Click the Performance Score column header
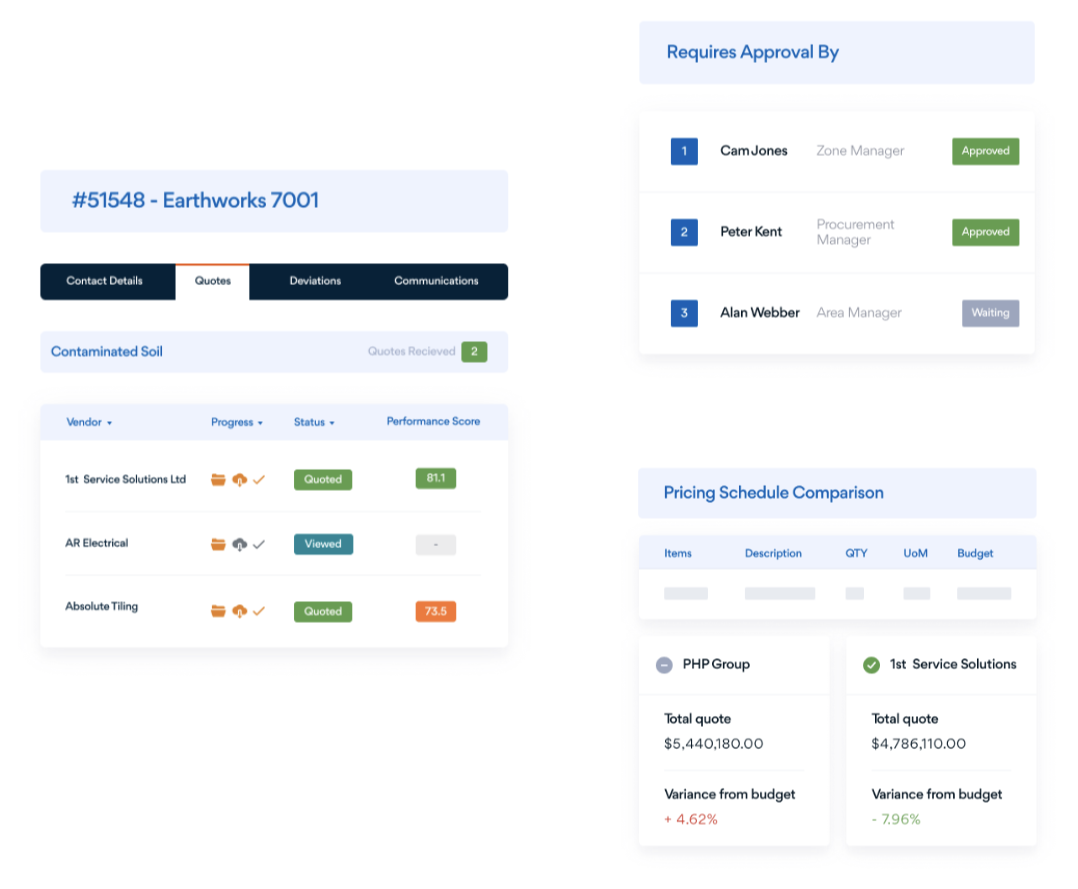The width and height of the screenshot is (1078, 889). pyautogui.click(x=433, y=421)
